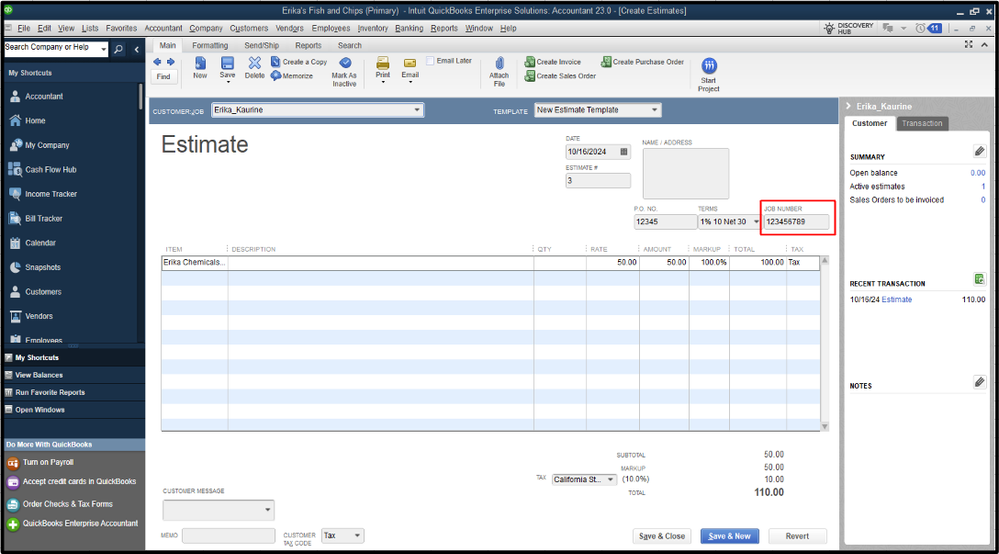Open the Search Company or Help dropdown arrow
The image size is (999, 554).
103,48
